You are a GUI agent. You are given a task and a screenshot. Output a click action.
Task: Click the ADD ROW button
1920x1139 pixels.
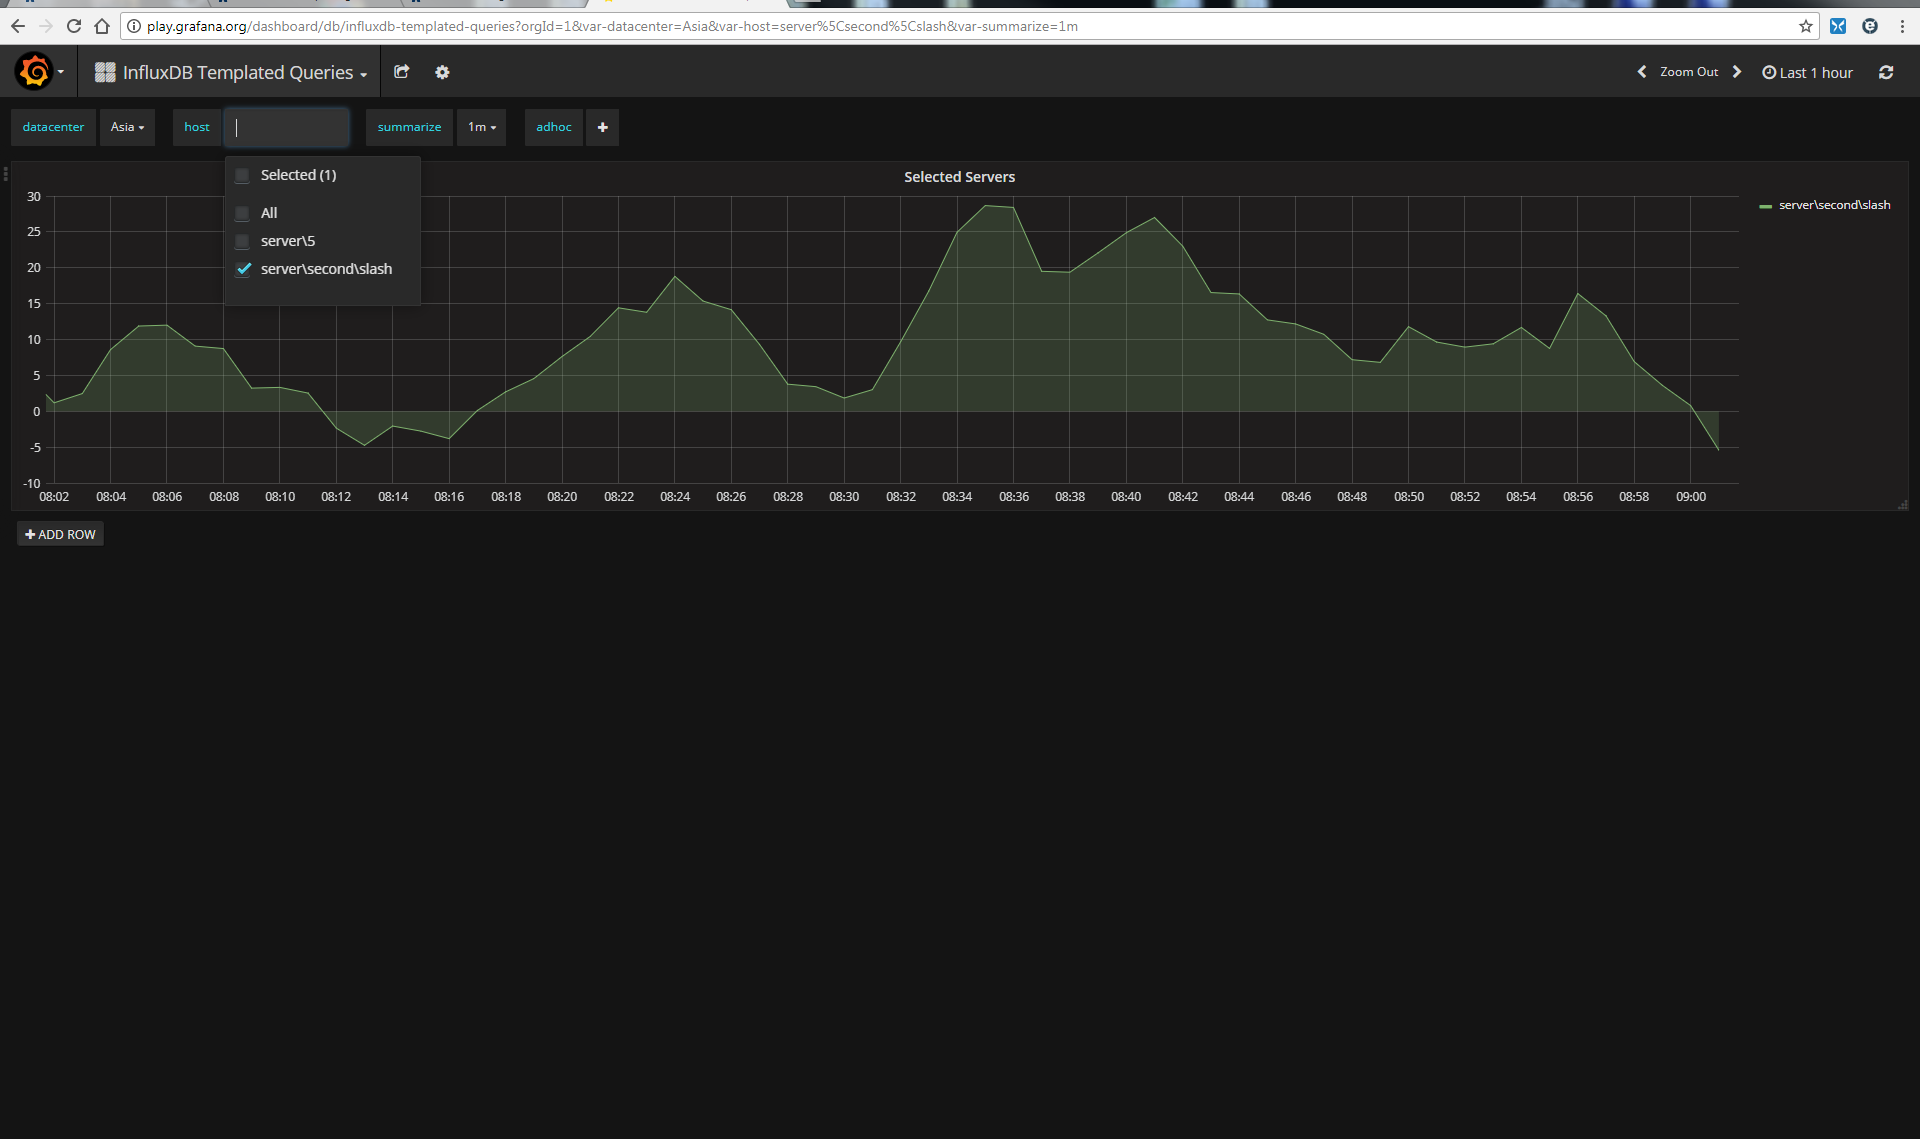coord(60,533)
